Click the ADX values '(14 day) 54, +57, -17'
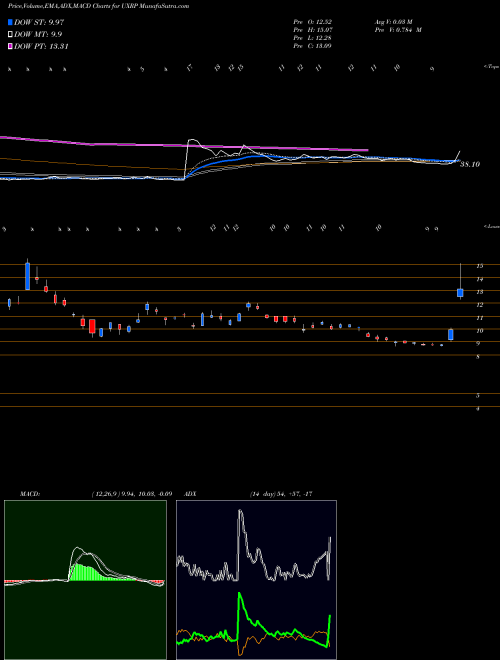Image resolution: width=500 pixels, height=660 pixels. [x=281, y=494]
